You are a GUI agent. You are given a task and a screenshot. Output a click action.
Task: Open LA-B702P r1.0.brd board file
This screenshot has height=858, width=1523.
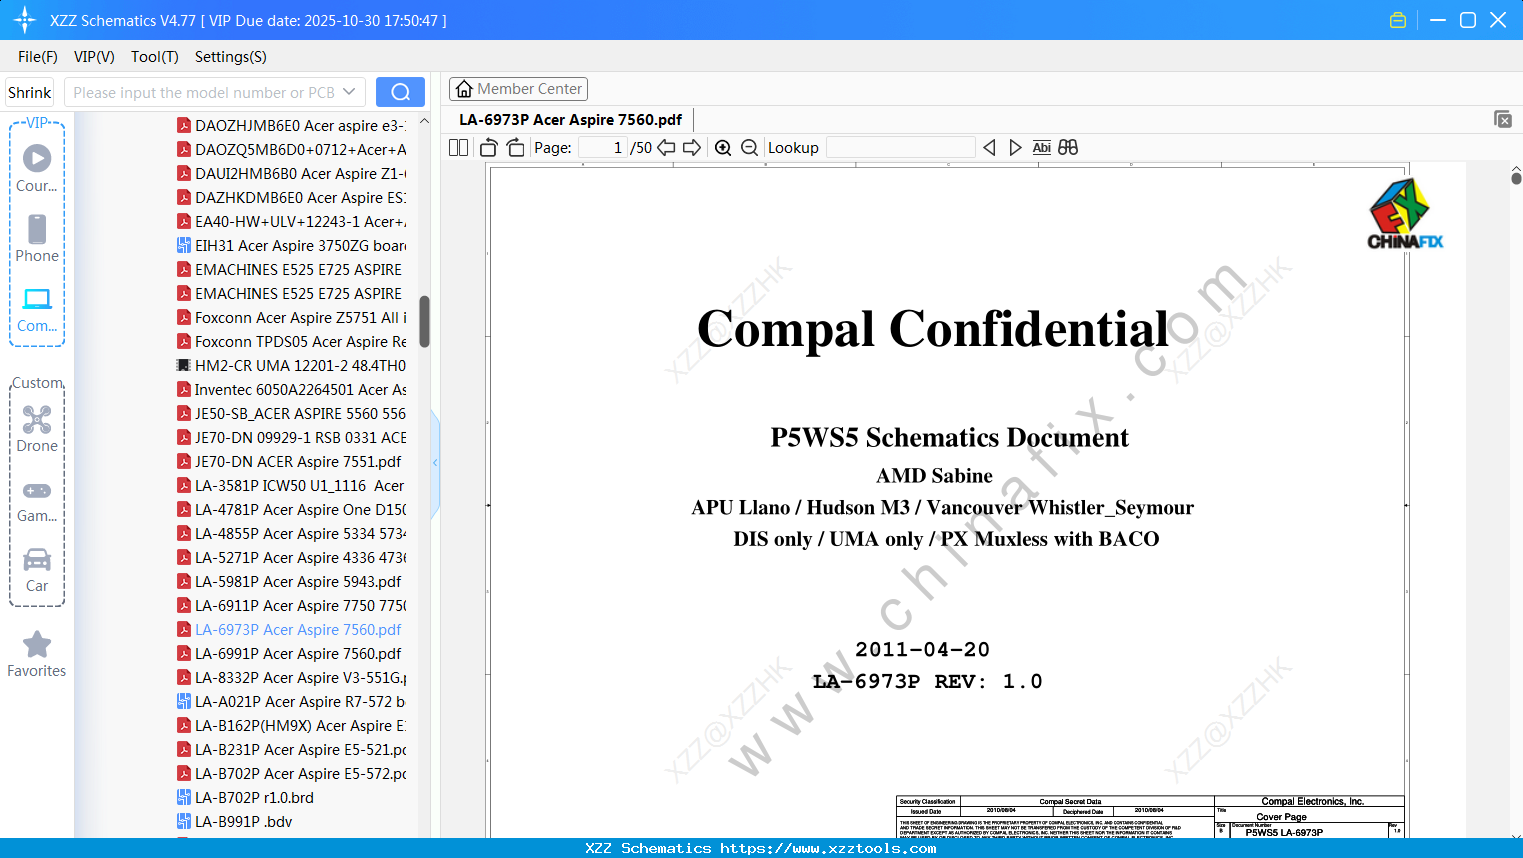tap(246, 798)
